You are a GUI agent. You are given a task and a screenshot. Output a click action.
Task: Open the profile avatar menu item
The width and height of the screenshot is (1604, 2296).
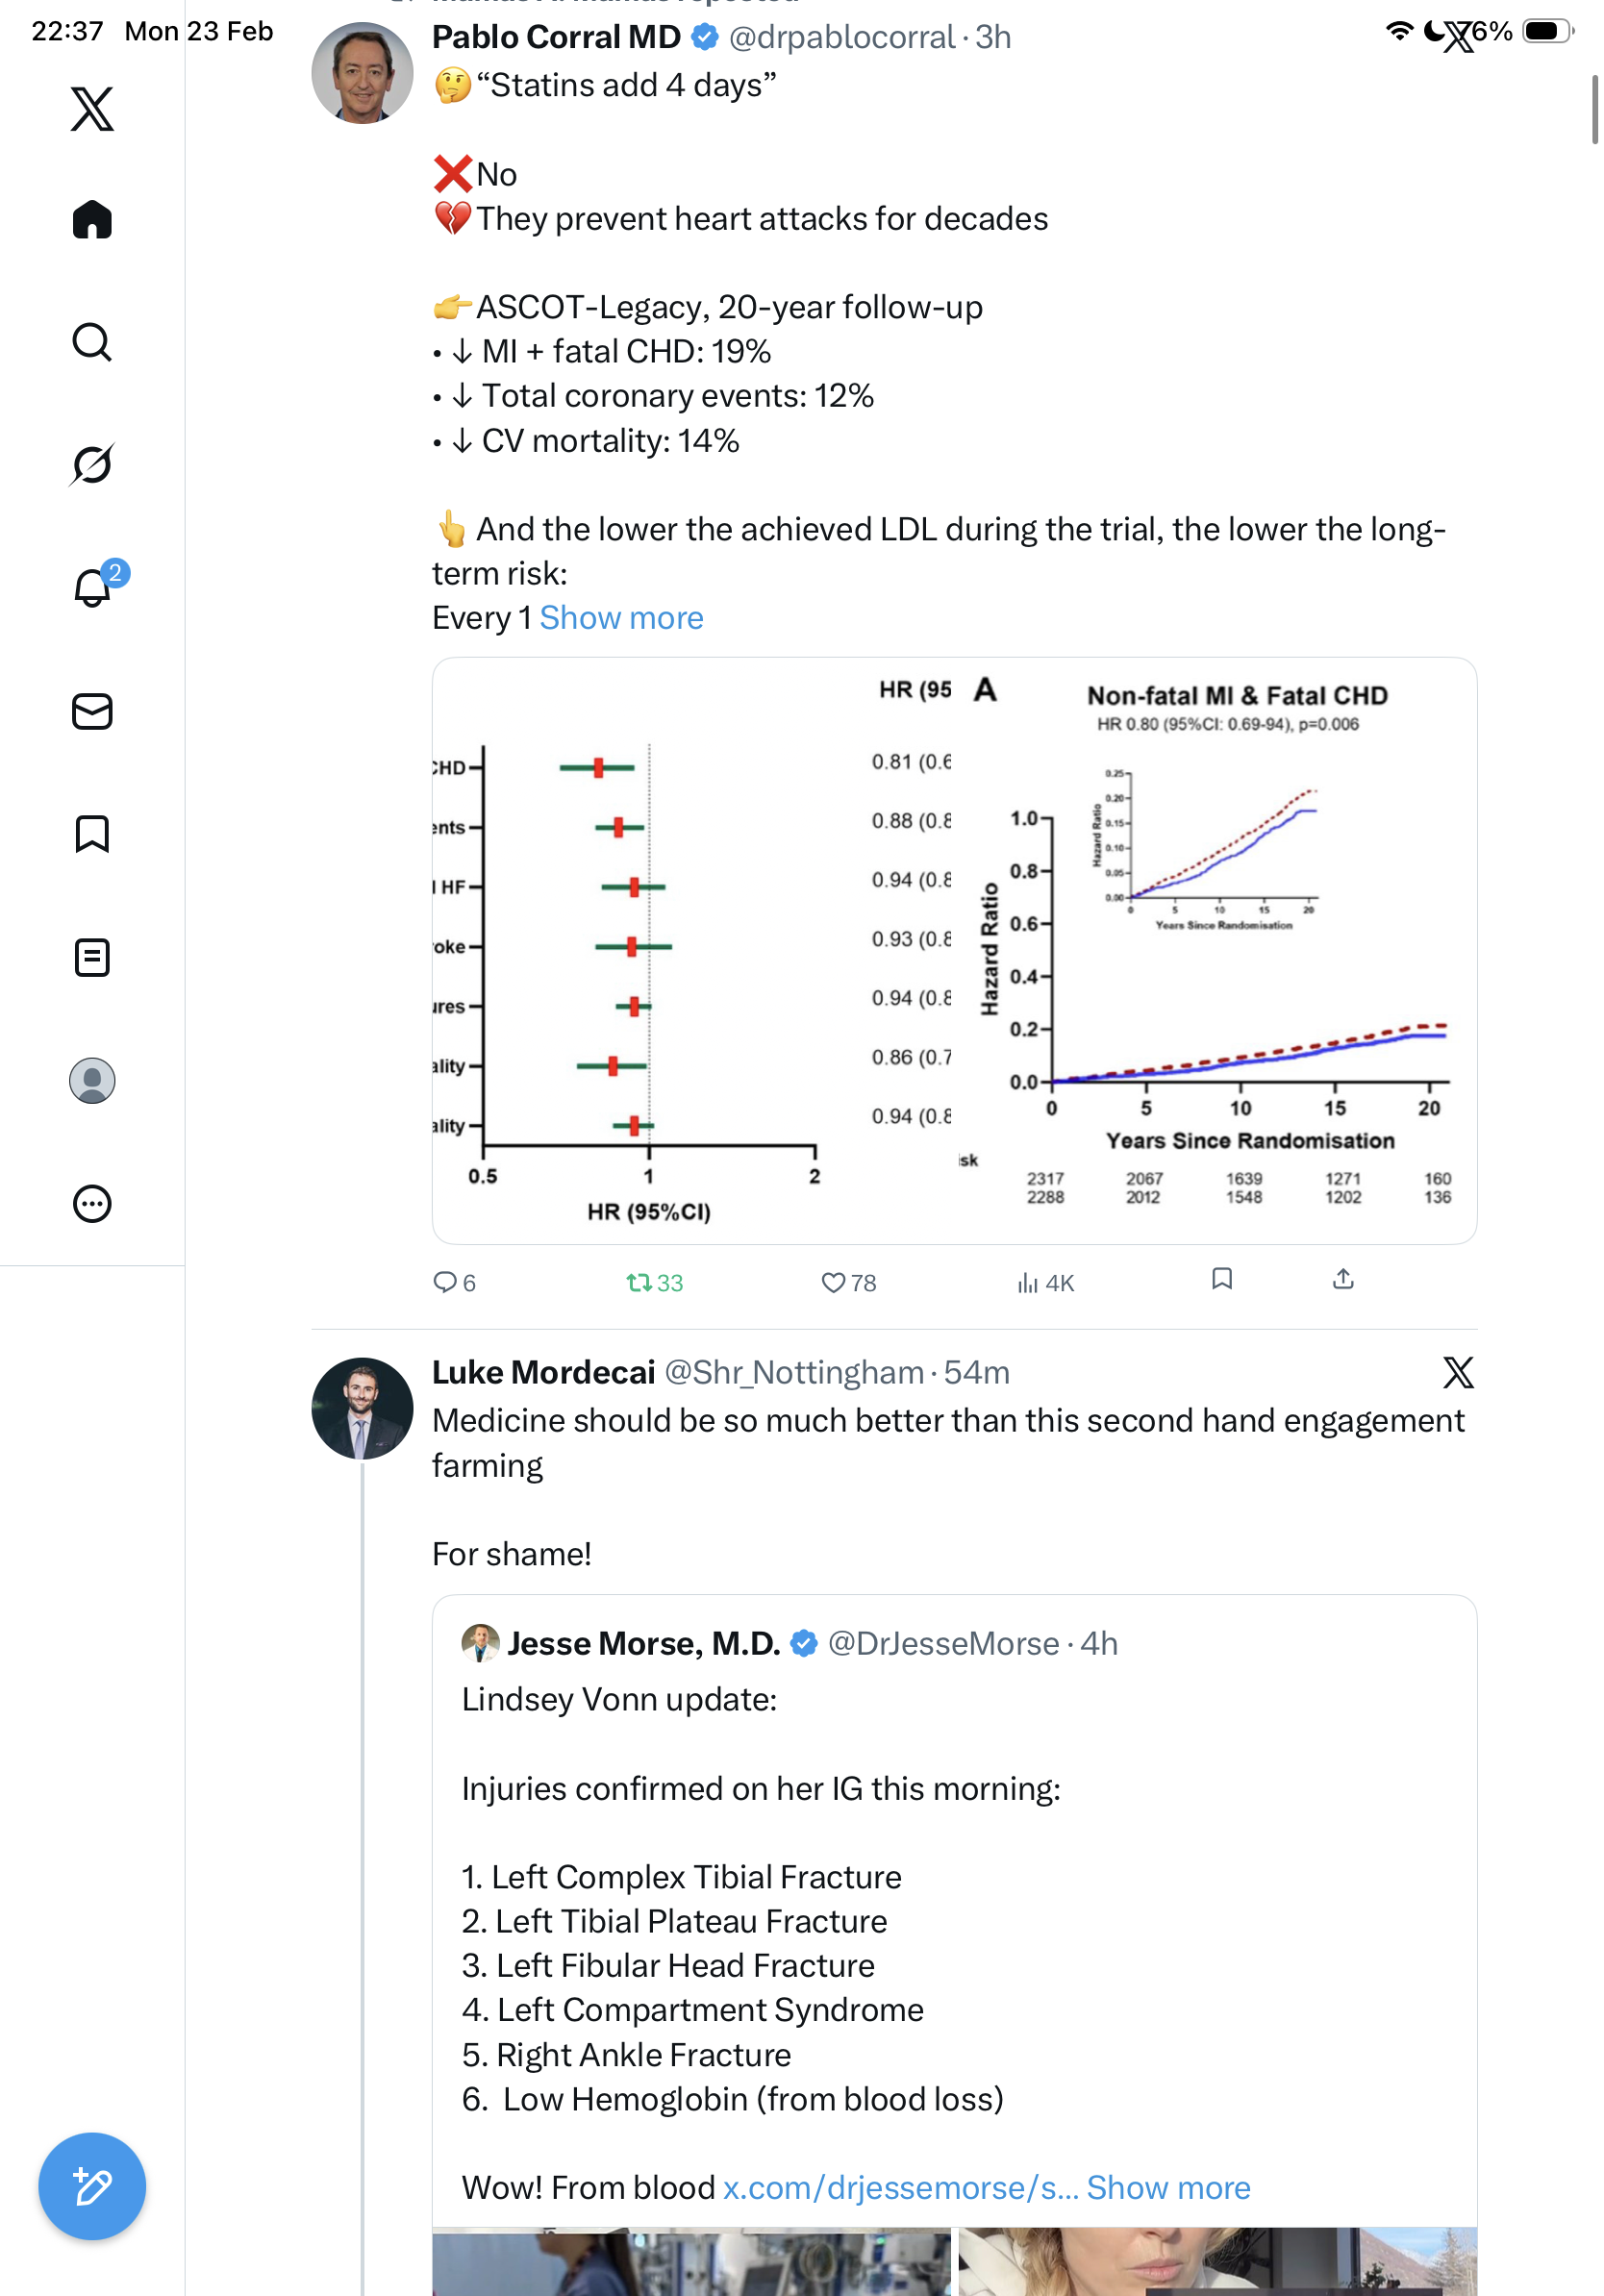[x=92, y=1081]
